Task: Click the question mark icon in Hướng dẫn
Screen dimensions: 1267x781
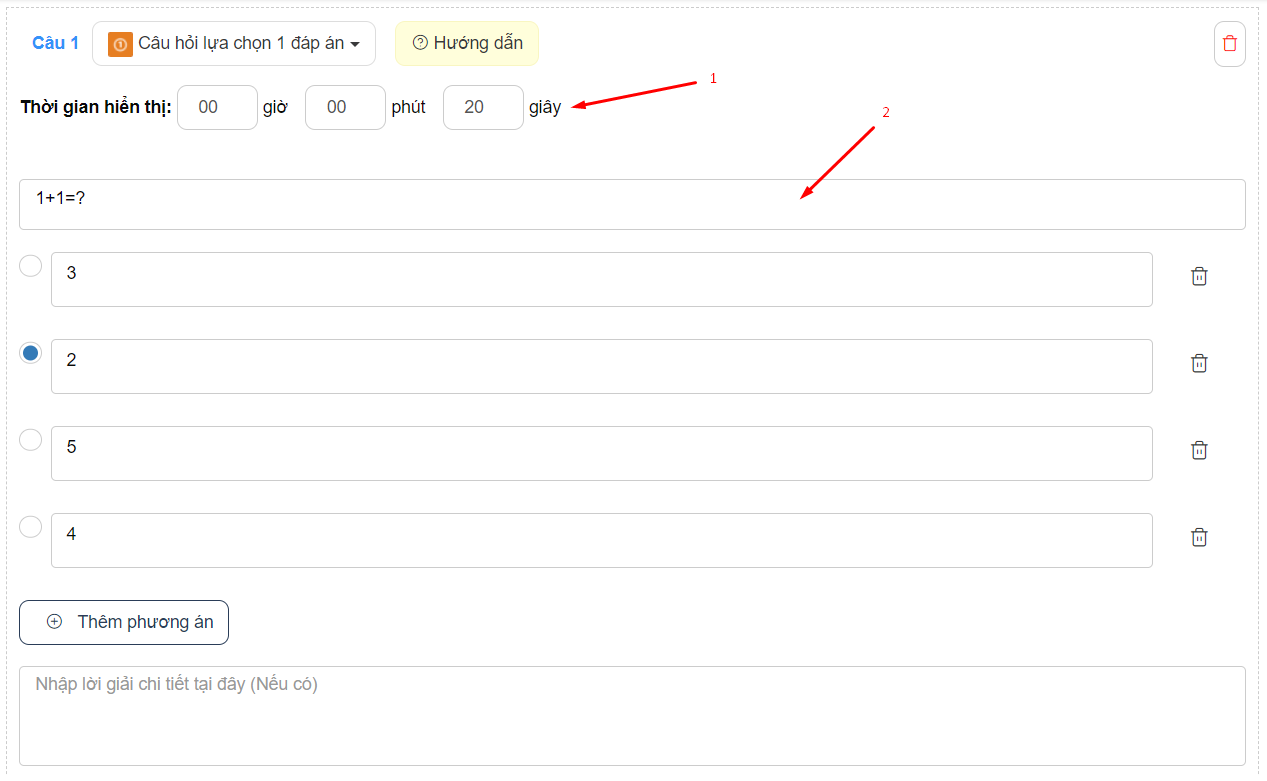Action: 420,43
